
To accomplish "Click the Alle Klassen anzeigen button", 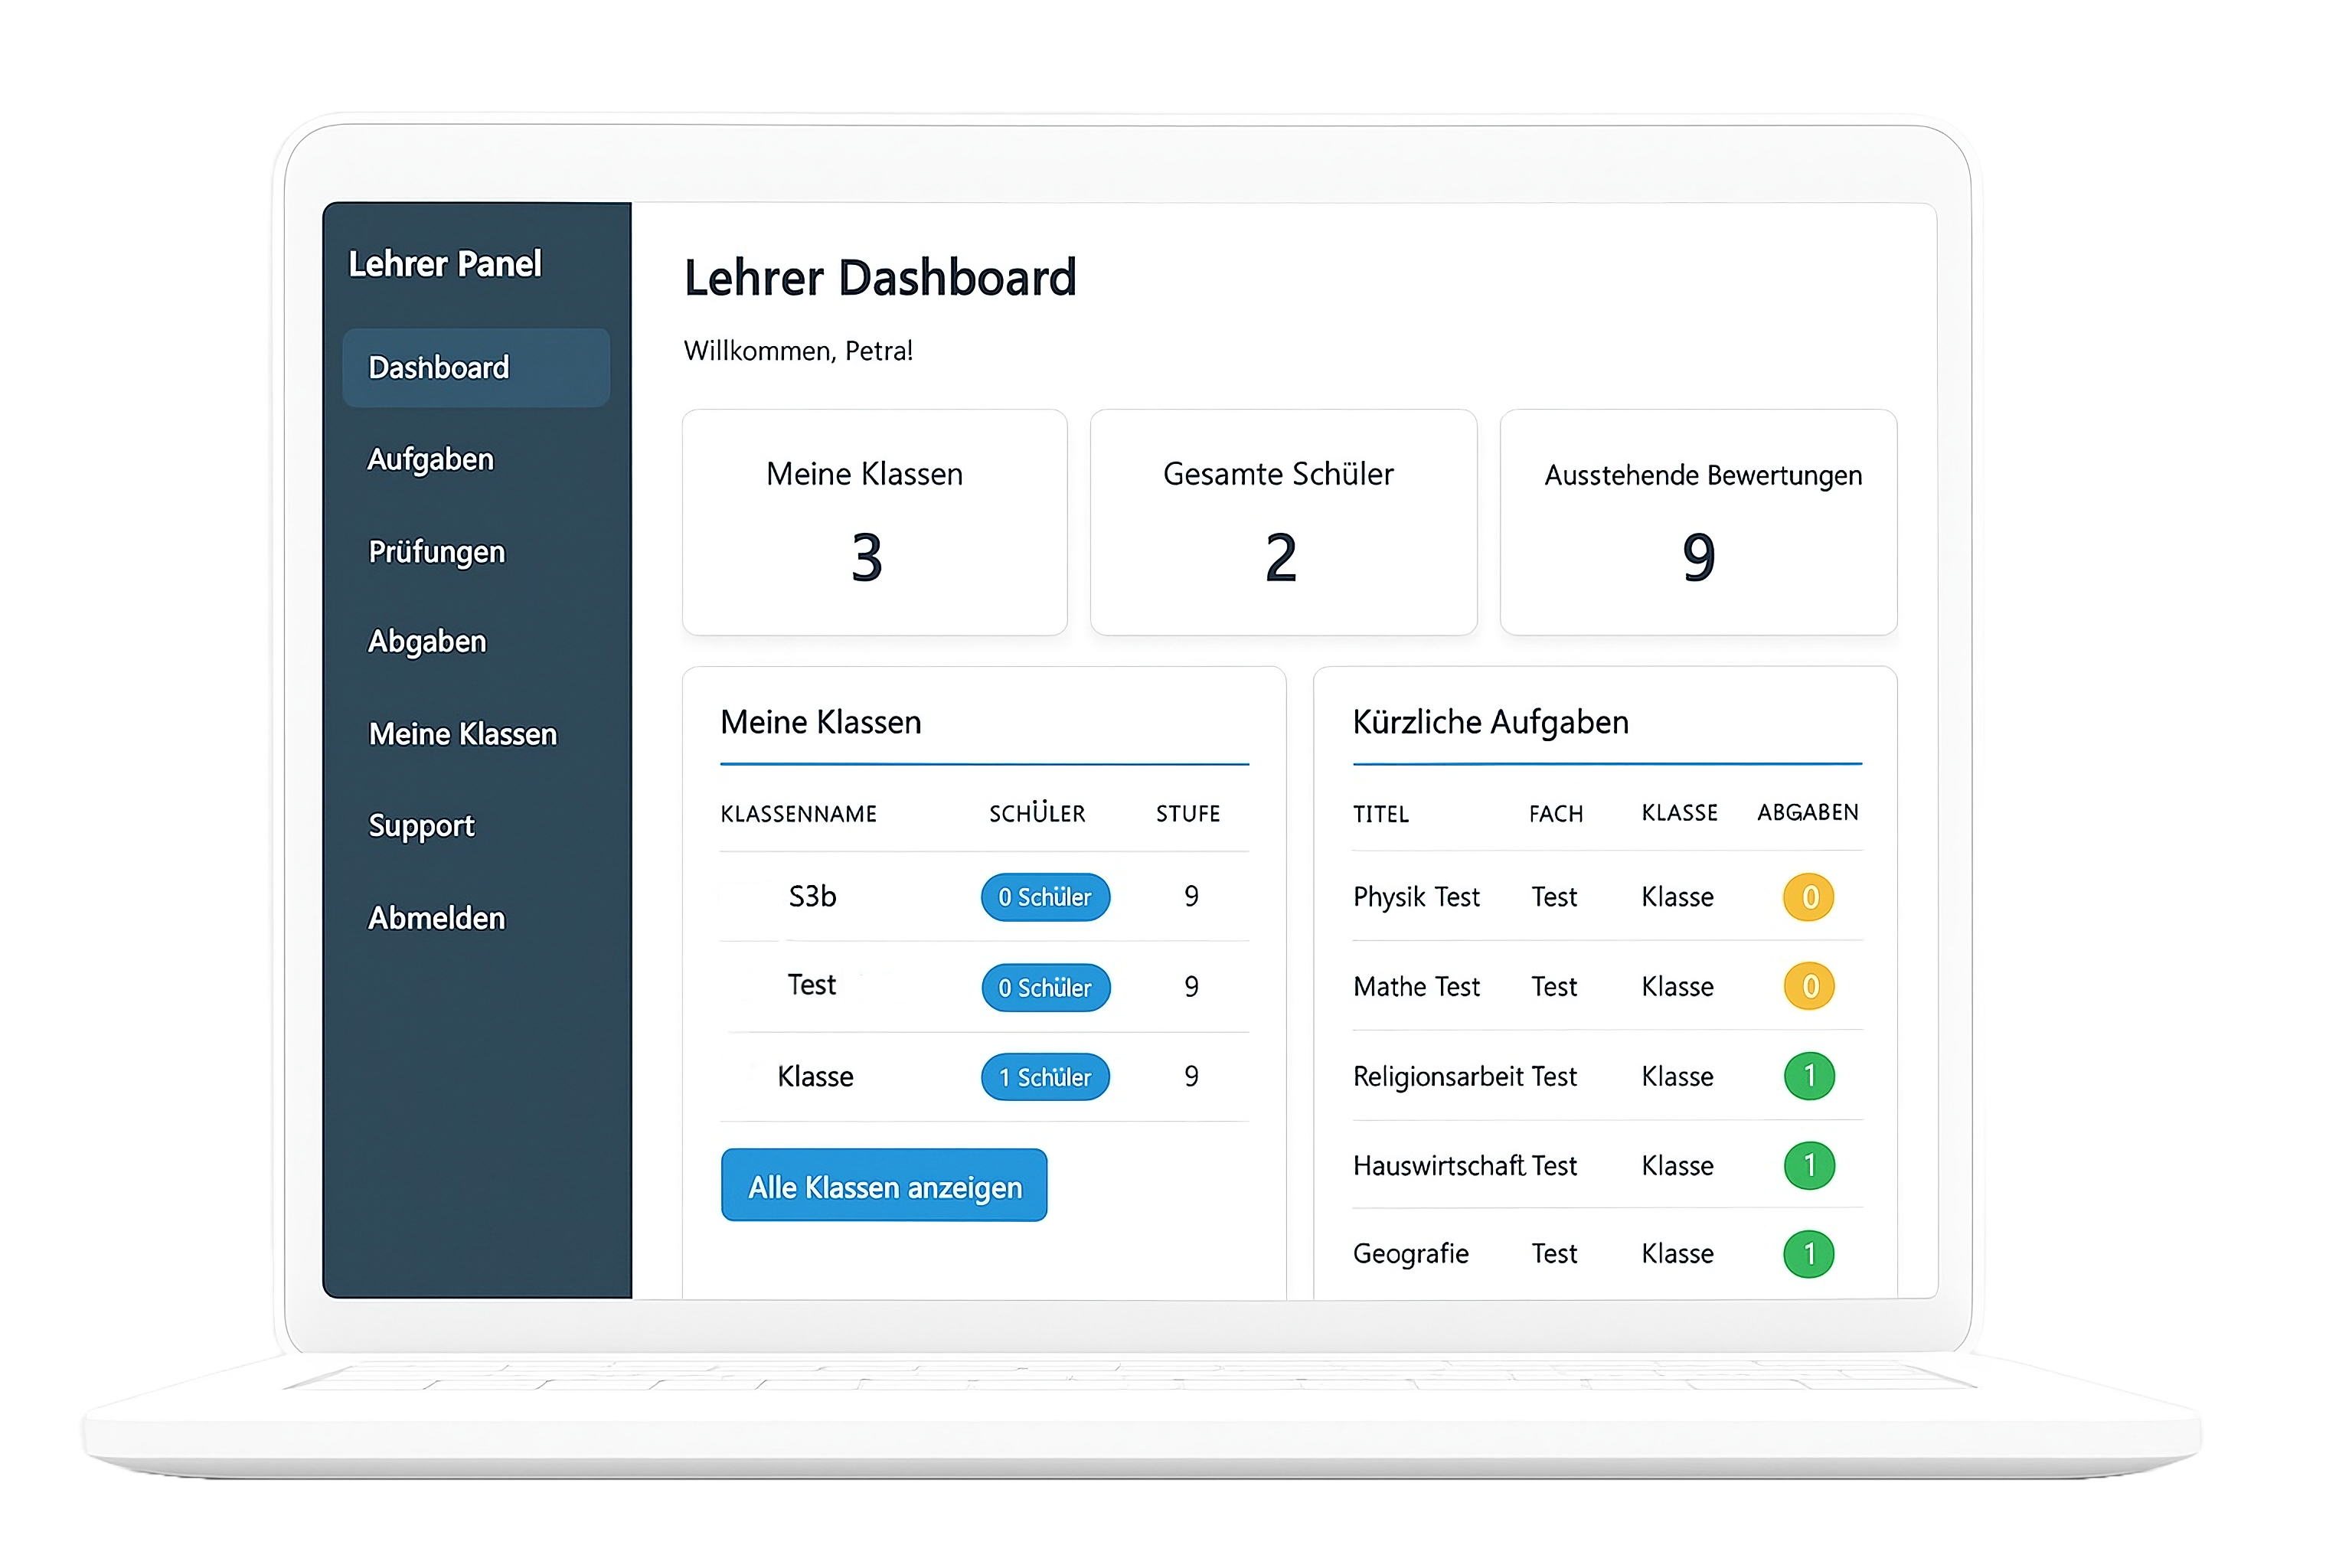I will tap(883, 1185).
